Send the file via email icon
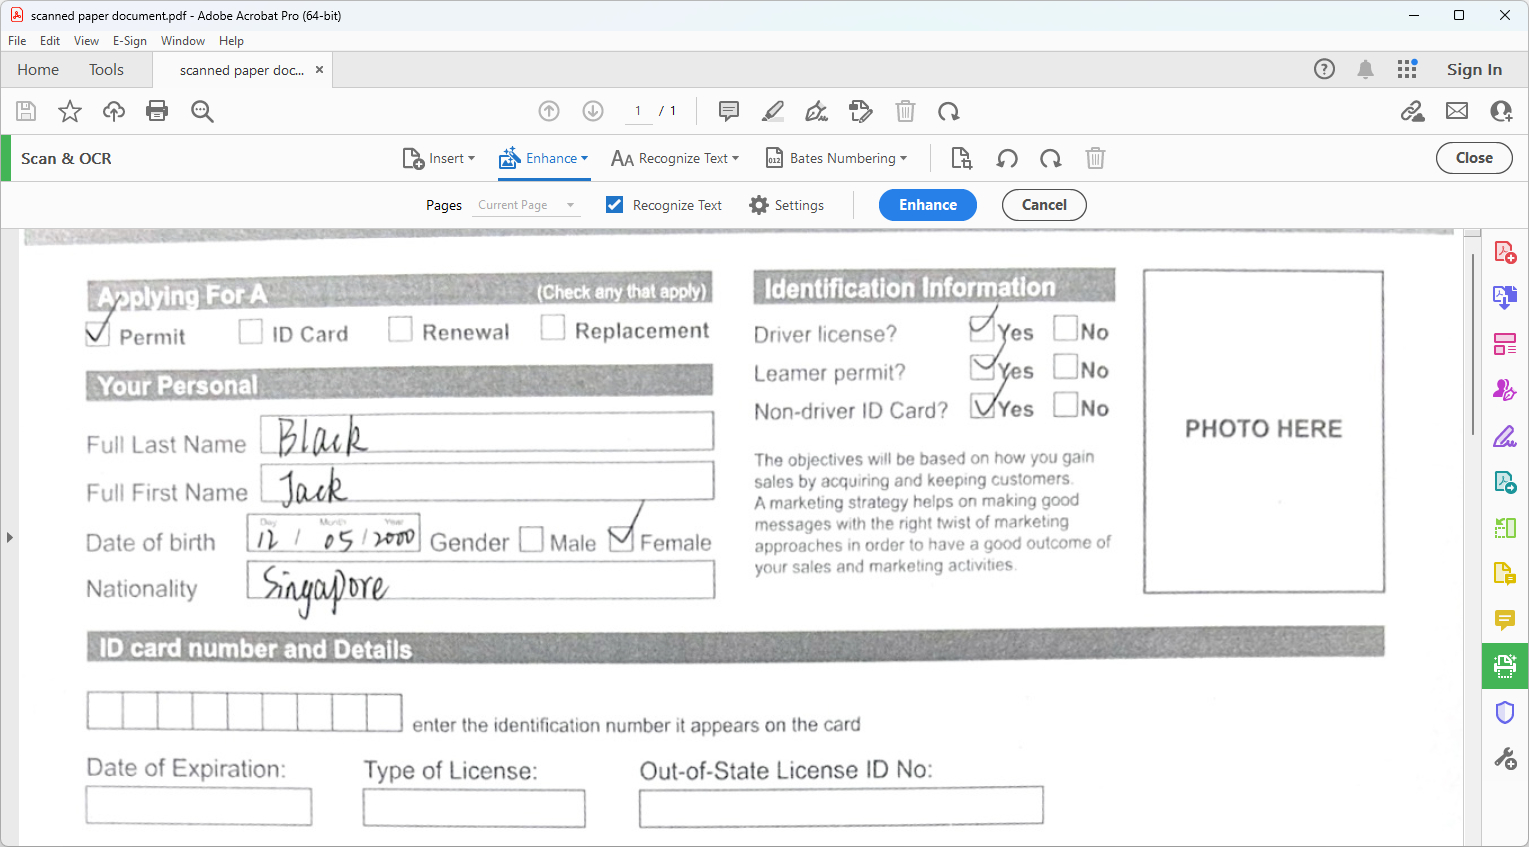 (x=1457, y=111)
